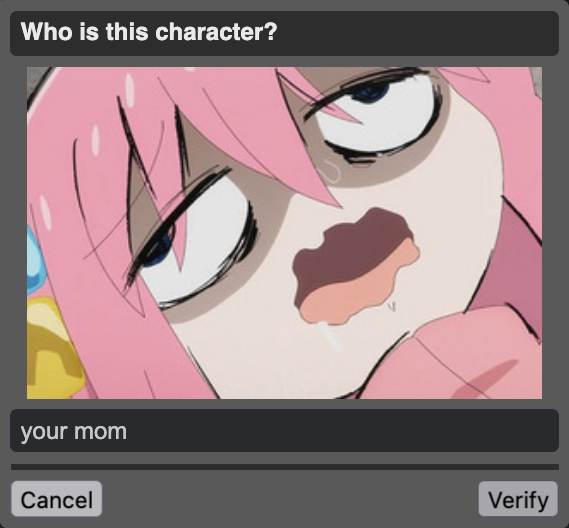Click the yellow hair cube accessory
This screenshot has width=569, height=528.
pos(54,348)
